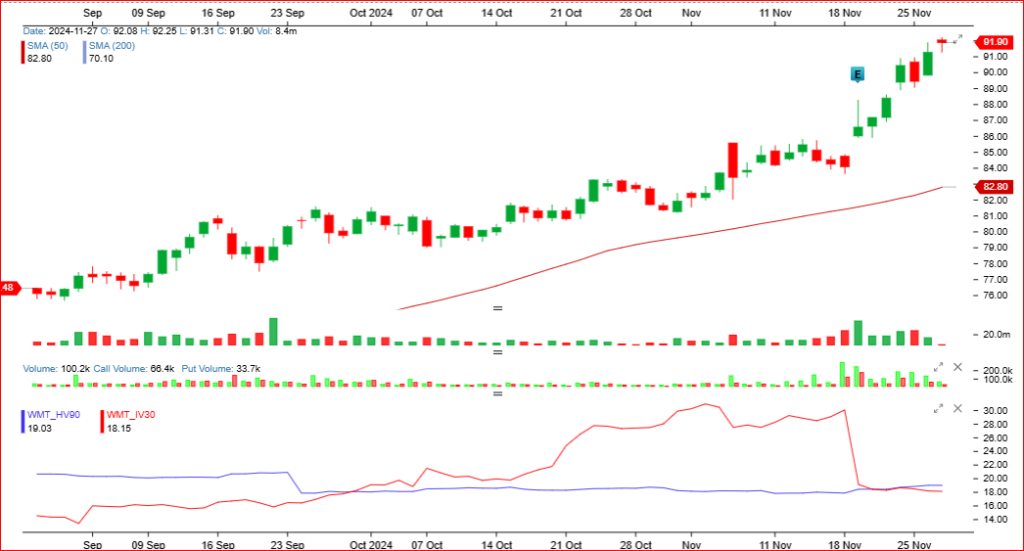This screenshot has width=1024, height=551.
Task: Select the WMT_HV90 legend label
Action: 54,415
